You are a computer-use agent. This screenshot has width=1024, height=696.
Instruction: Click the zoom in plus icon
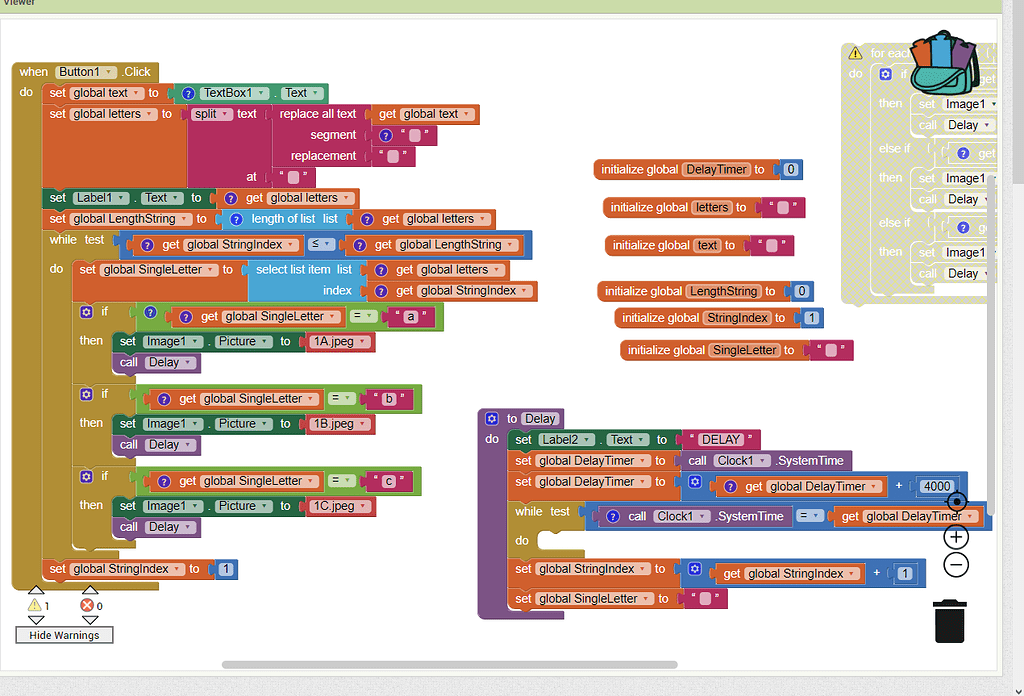pyautogui.click(x=955, y=537)
